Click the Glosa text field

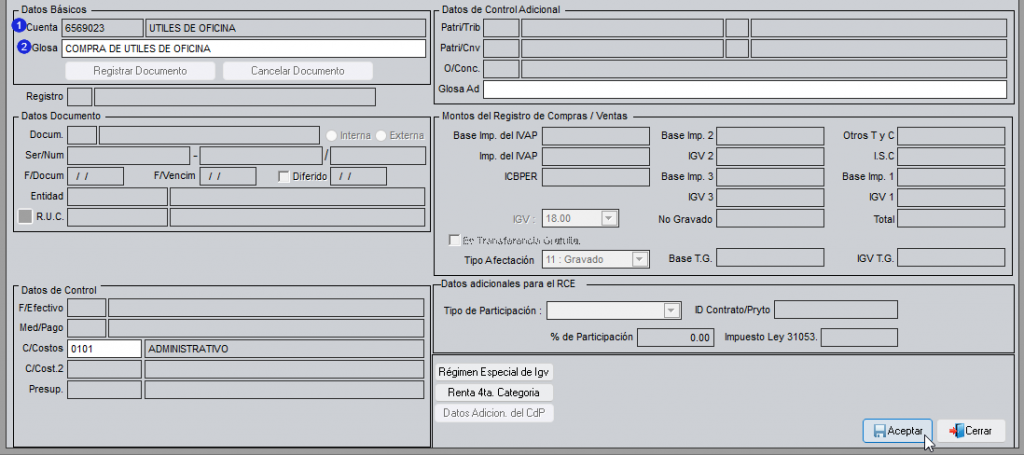[x=243, y=48]
